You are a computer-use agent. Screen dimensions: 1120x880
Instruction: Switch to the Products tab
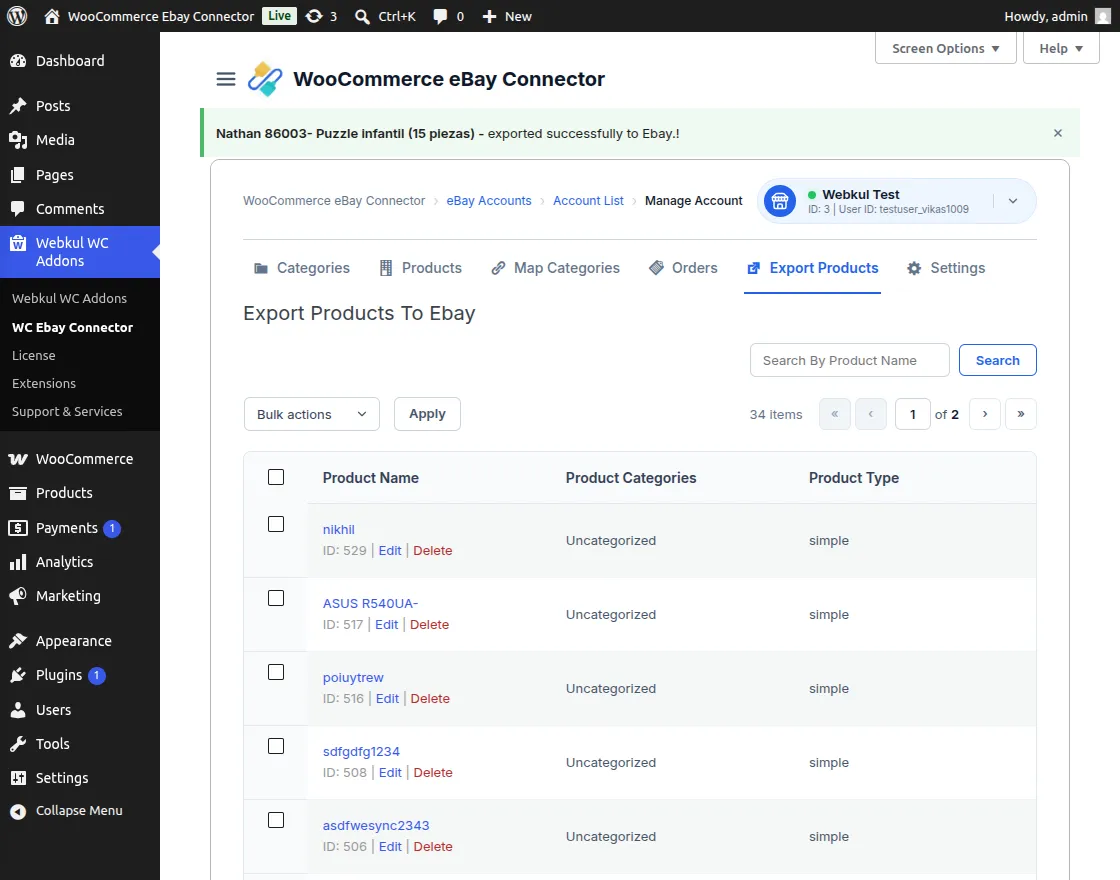pyautogui.click(x=421, y=268)
